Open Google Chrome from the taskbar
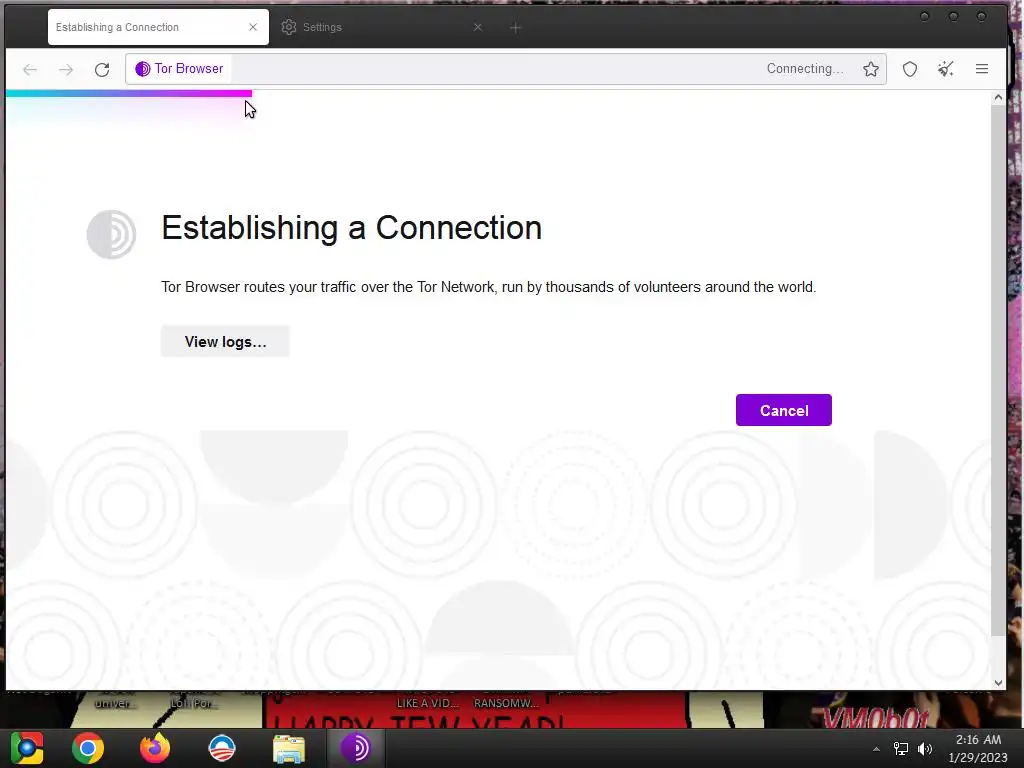1024x768 pixels. 88,748
